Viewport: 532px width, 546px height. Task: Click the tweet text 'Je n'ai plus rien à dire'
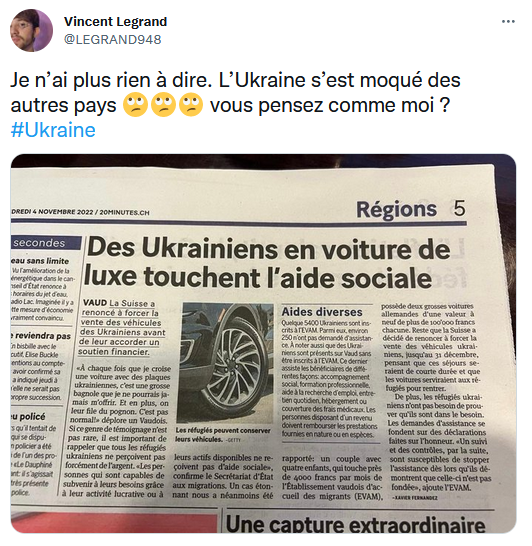111,80
